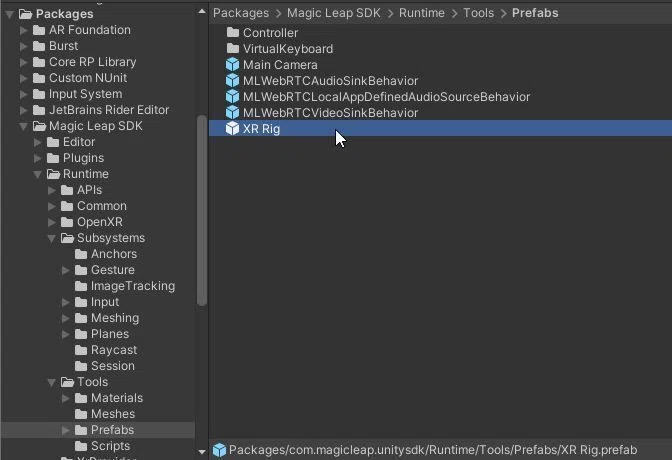Expand the OpenXR folder arrow
Viewport: 672px width, 460px height.
(51, 222)
